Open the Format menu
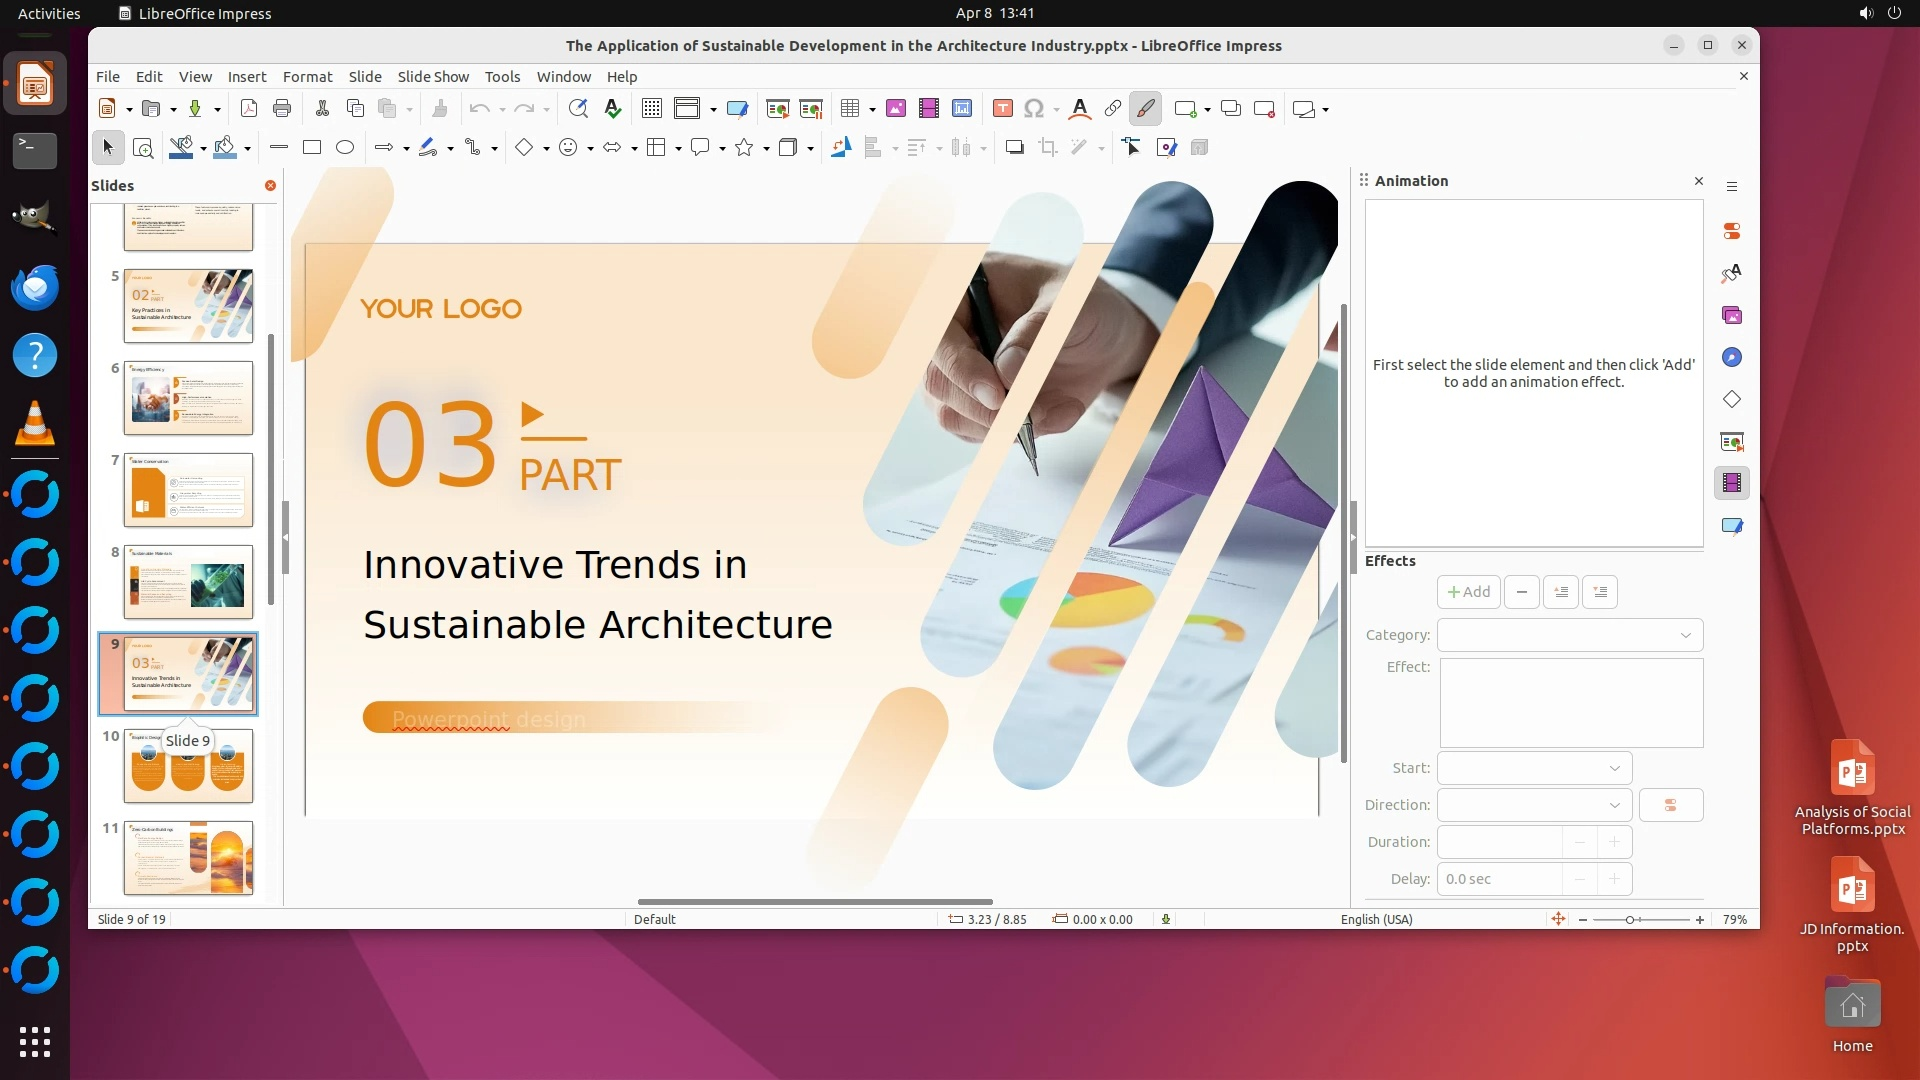This screenshot has height=1080, width=1920. [x=307, y=77]
